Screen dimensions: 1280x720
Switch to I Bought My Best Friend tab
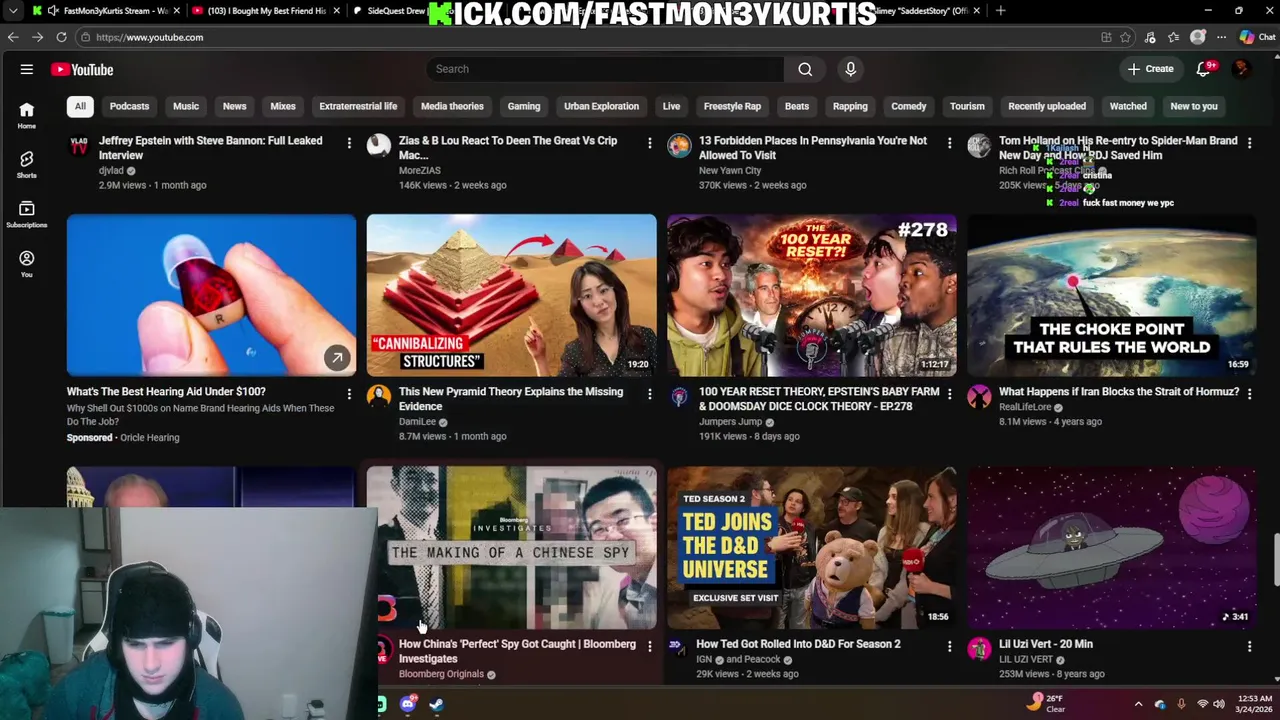click(265, 11)
